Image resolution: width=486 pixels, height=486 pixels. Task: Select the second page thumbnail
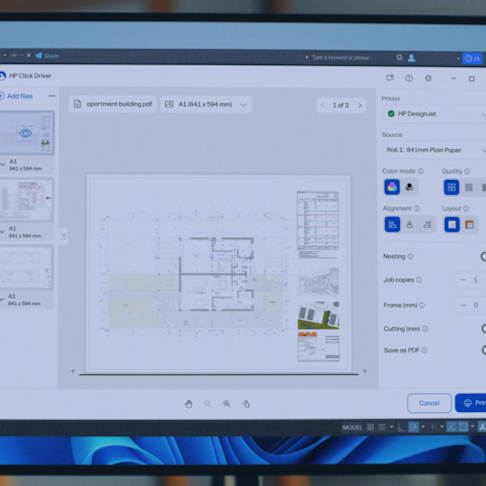(x=27, y=200)
